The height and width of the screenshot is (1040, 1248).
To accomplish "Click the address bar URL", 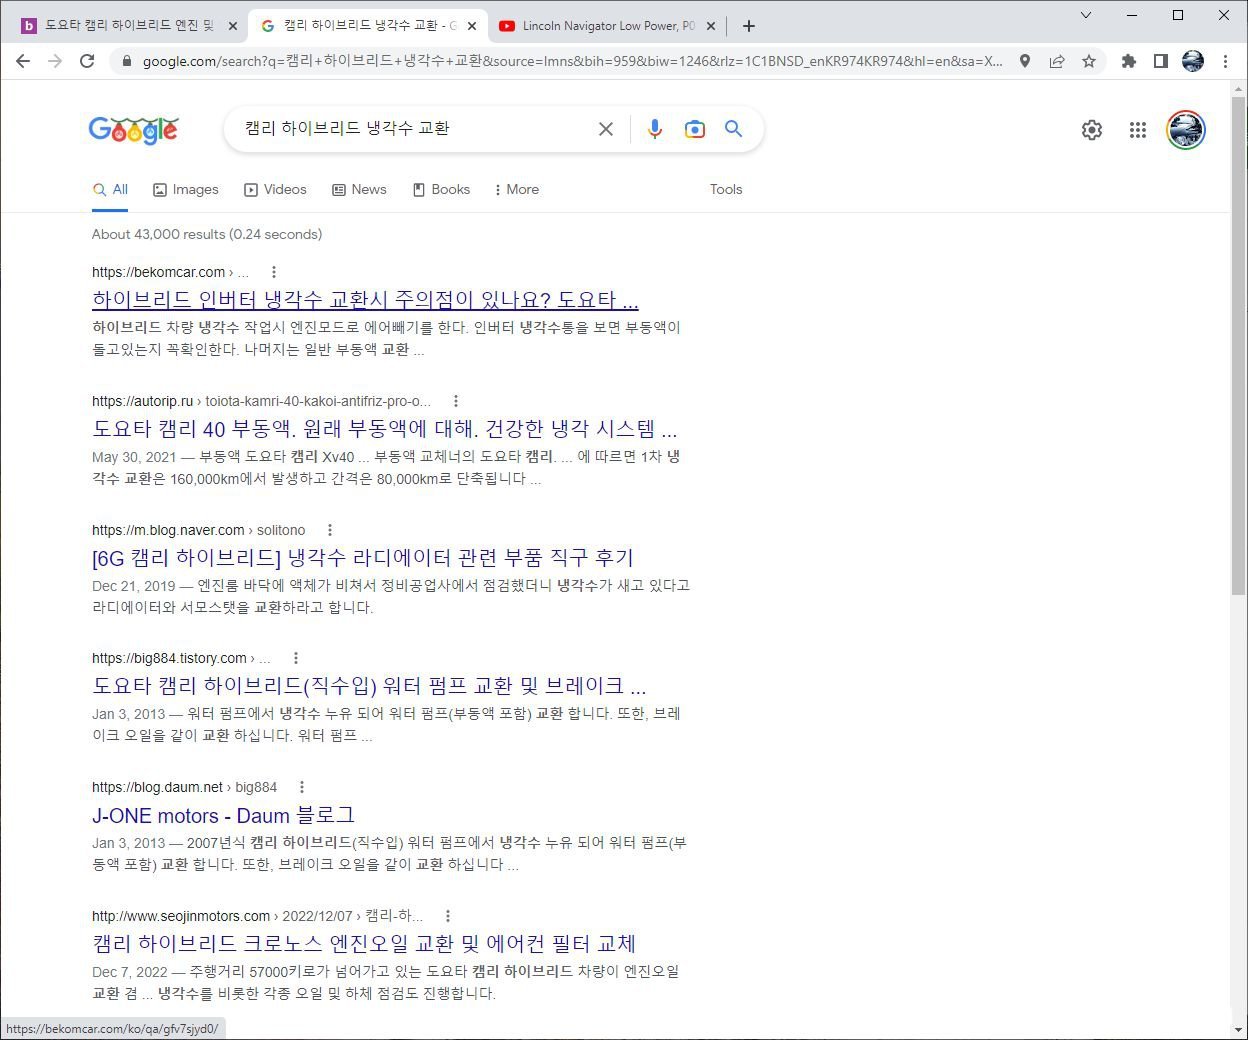I will [572, 61].
